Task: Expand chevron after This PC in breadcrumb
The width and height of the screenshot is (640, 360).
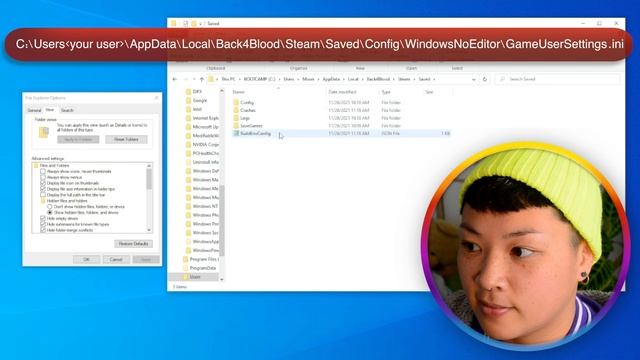Action: point(240,79)
